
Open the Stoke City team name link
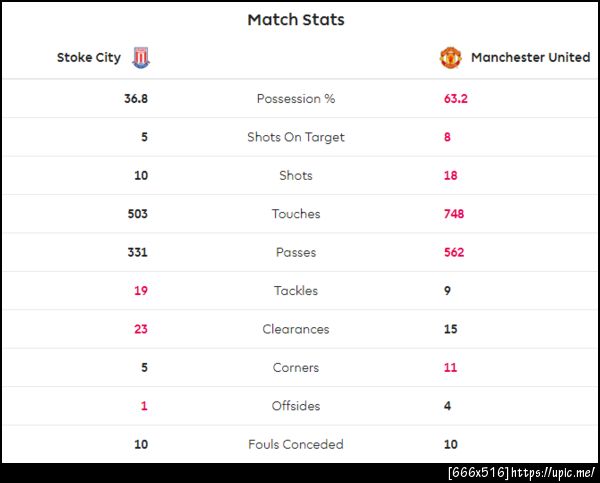click(x=88, y=58)
